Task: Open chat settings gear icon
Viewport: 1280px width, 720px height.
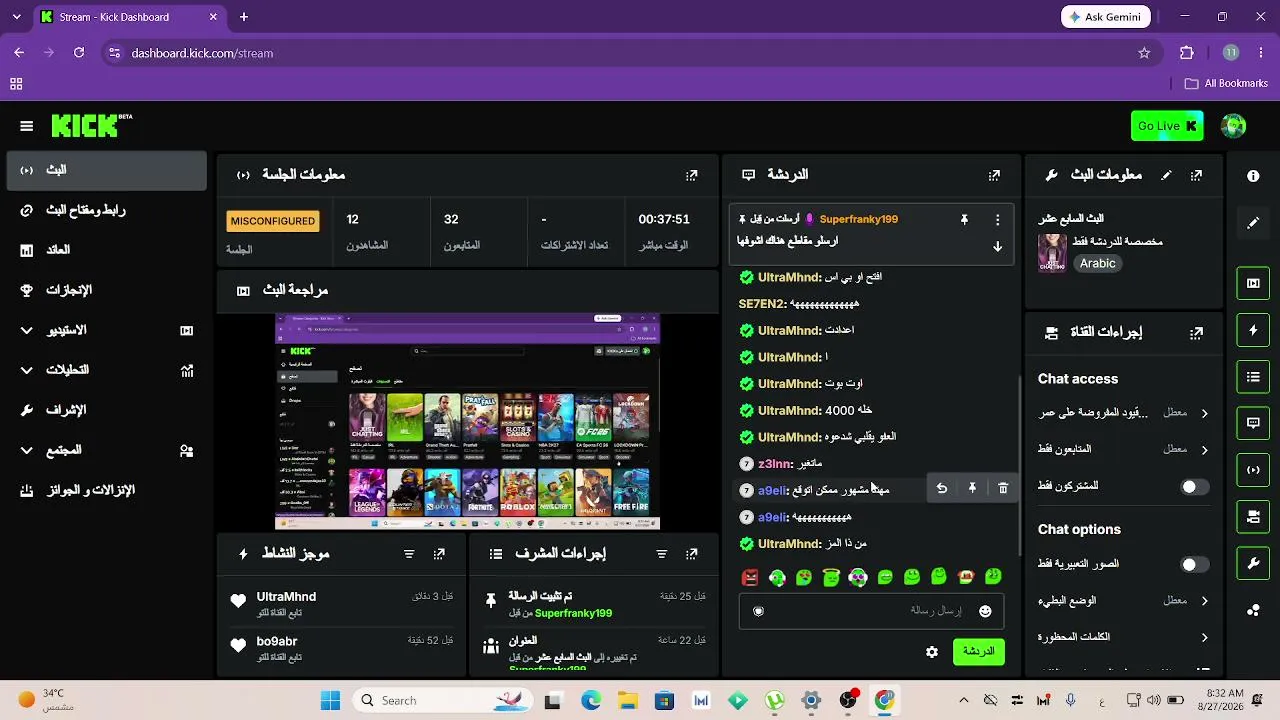Action: [932, 651]
